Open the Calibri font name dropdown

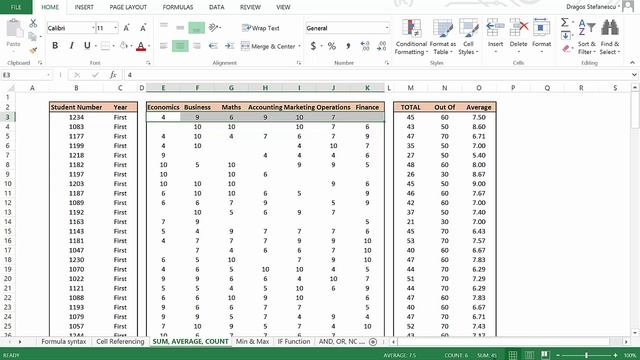[93, 28]
